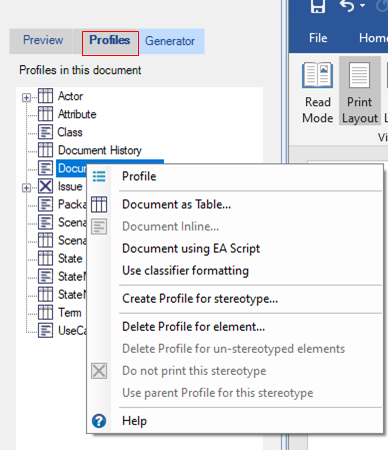The image size is (388, 450).
Task: Click the Profile list icon in menu
Action: pyautogui.click(x=99, y=176)
